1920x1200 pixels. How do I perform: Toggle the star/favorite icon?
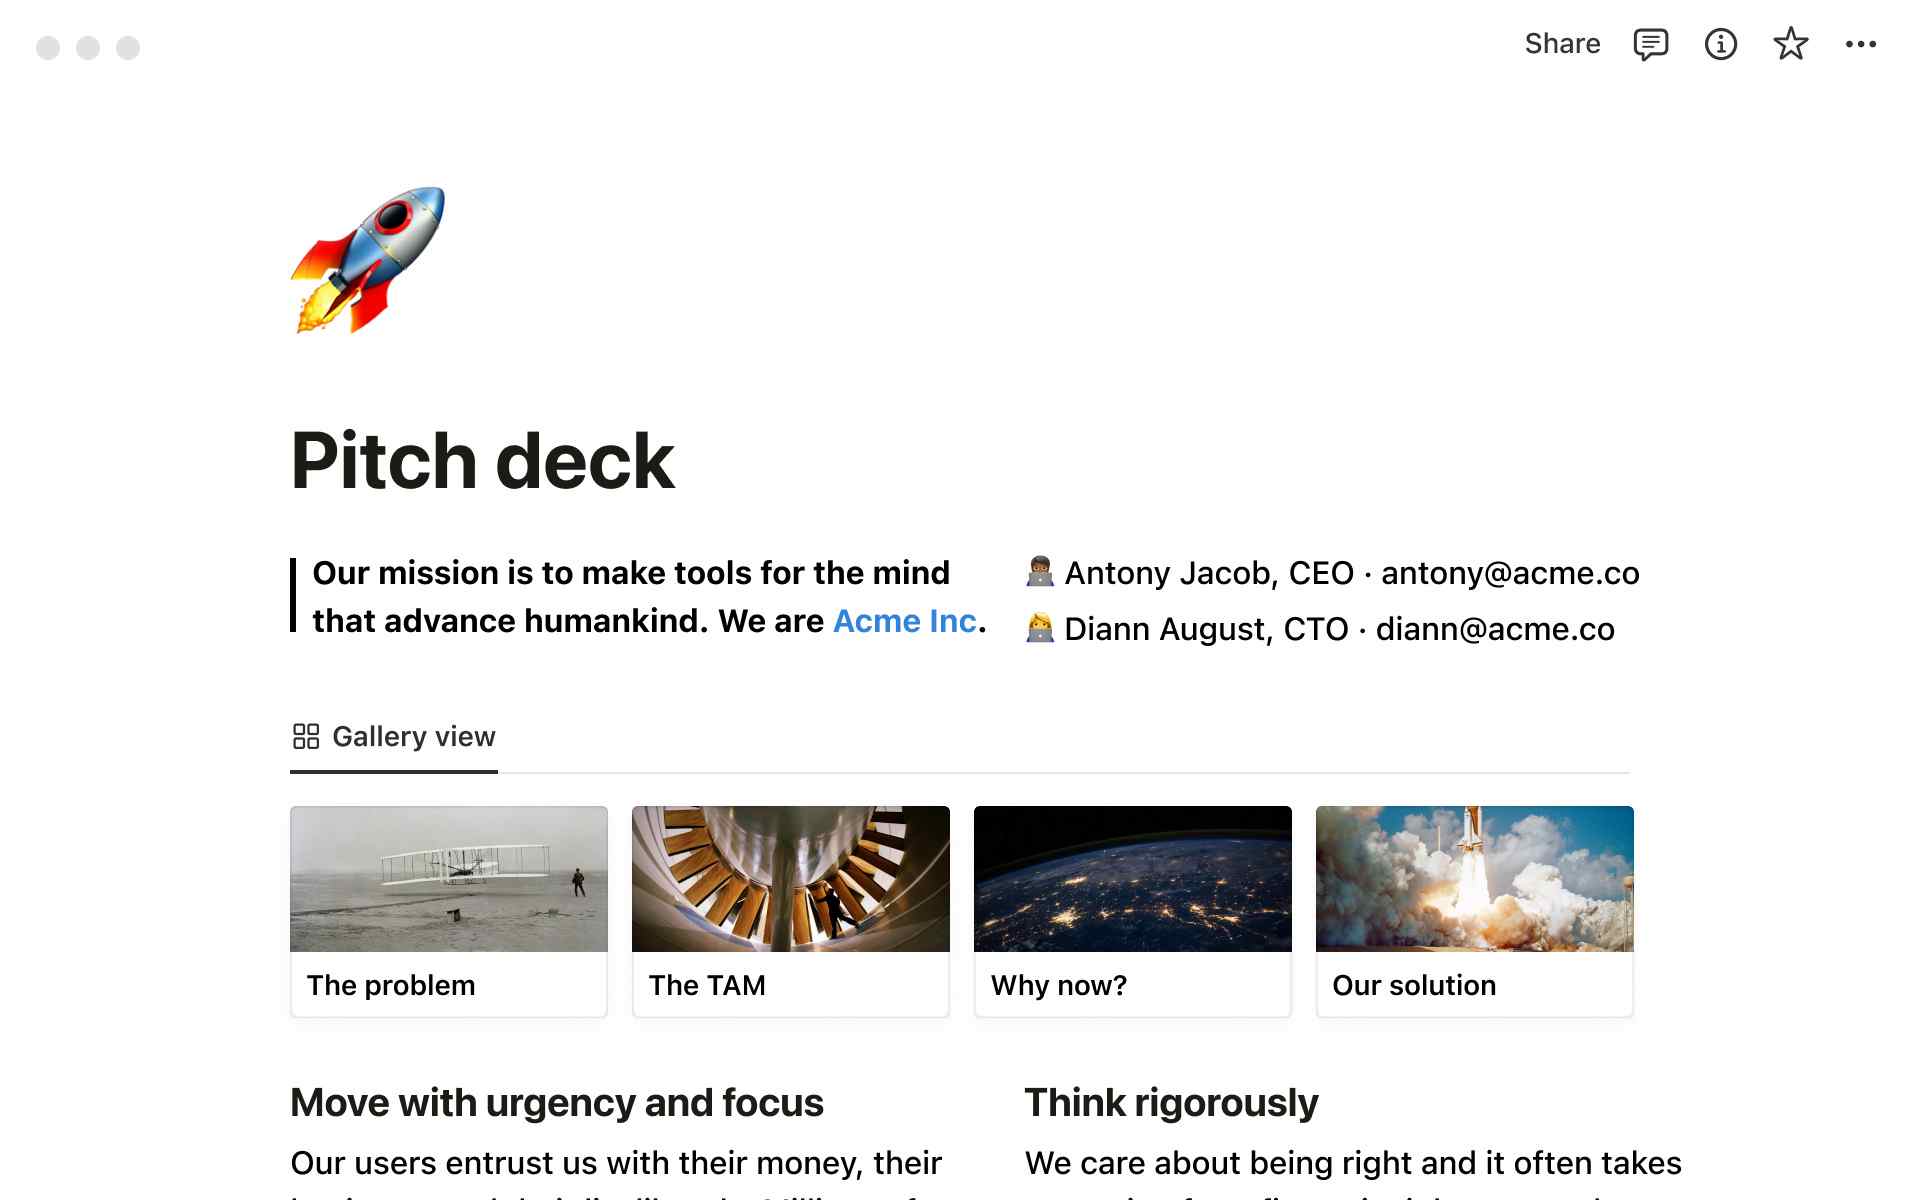tap(1791, 46)
